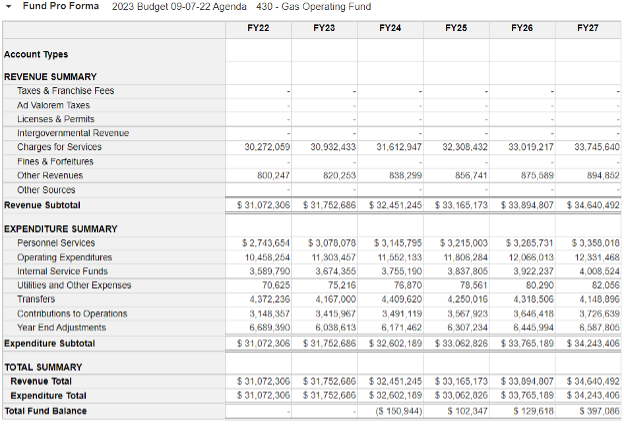Click the Personnel Services row label

[56, 243]
